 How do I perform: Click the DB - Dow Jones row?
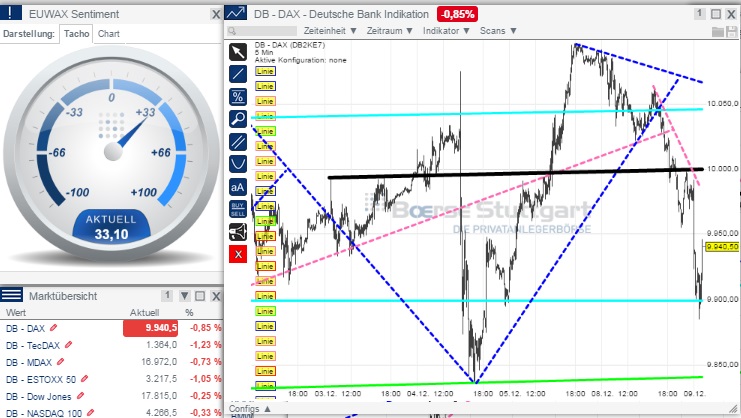point(112,396)
